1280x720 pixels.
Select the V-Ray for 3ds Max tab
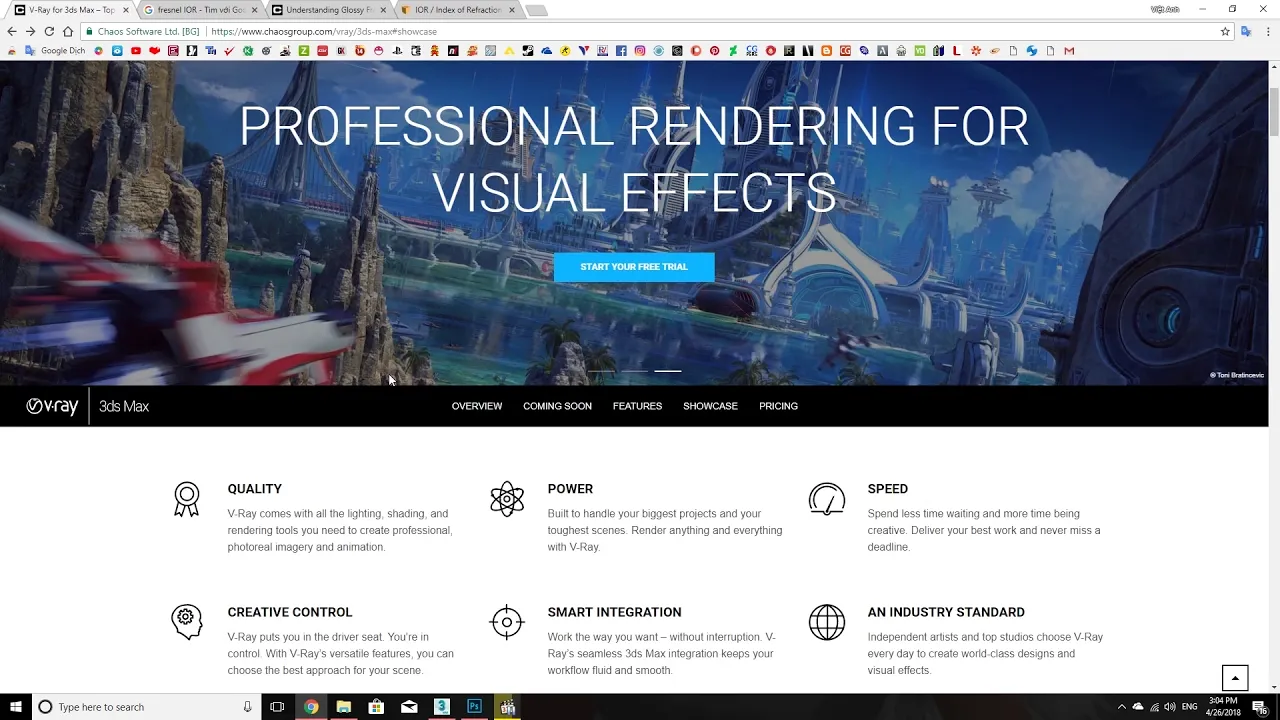(71, 10)
